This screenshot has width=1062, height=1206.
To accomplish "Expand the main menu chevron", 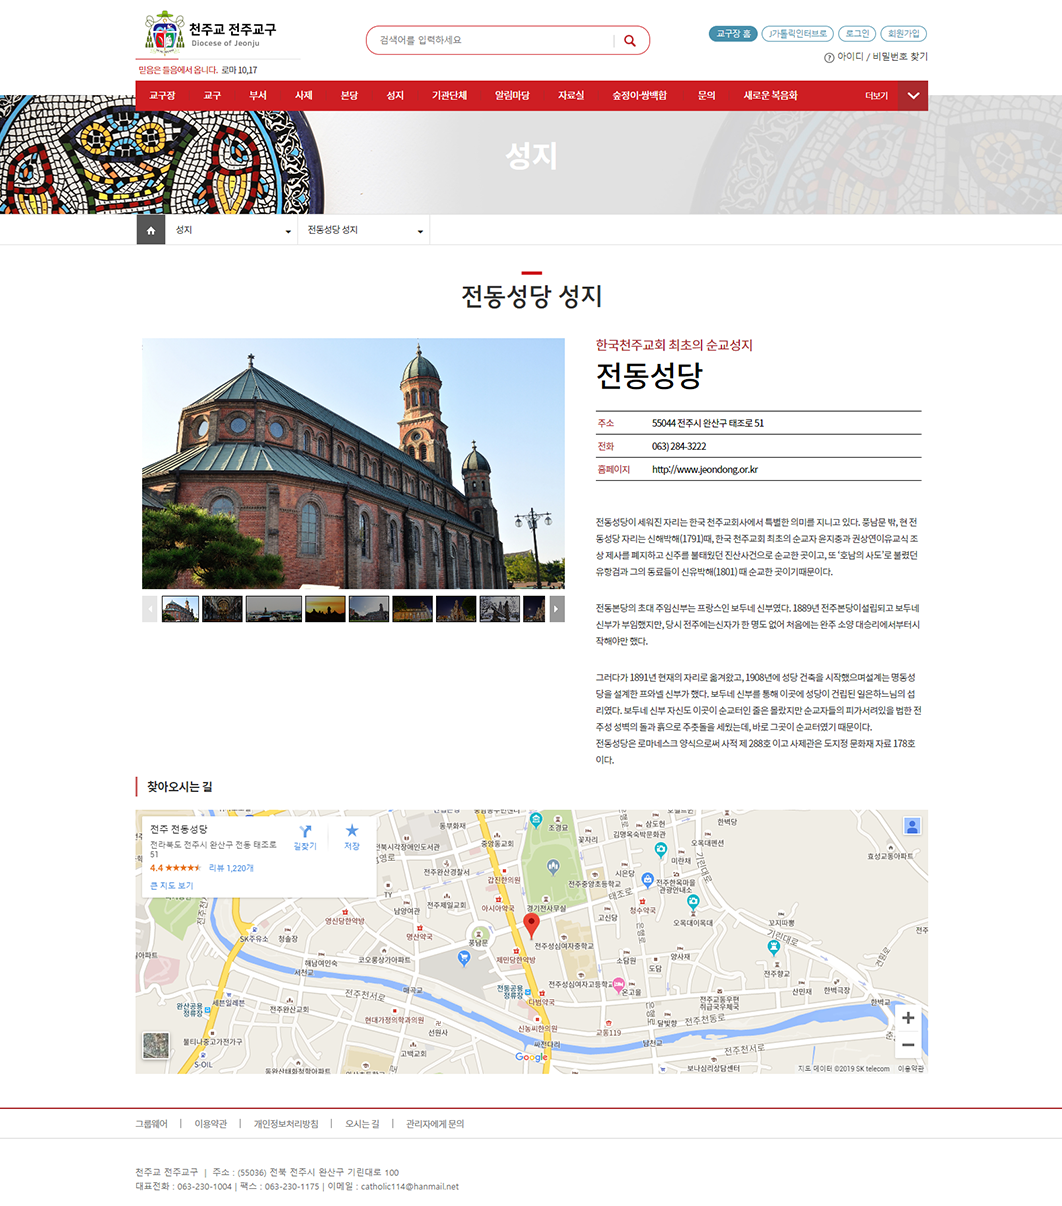I will pyautogui.click(x=913, y=96).
